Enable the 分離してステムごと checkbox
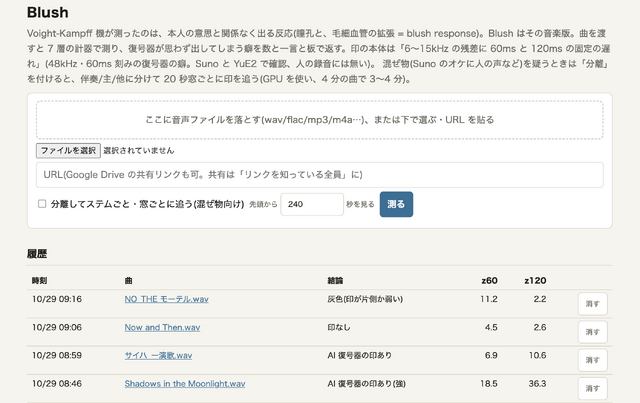 coord(42,204)
